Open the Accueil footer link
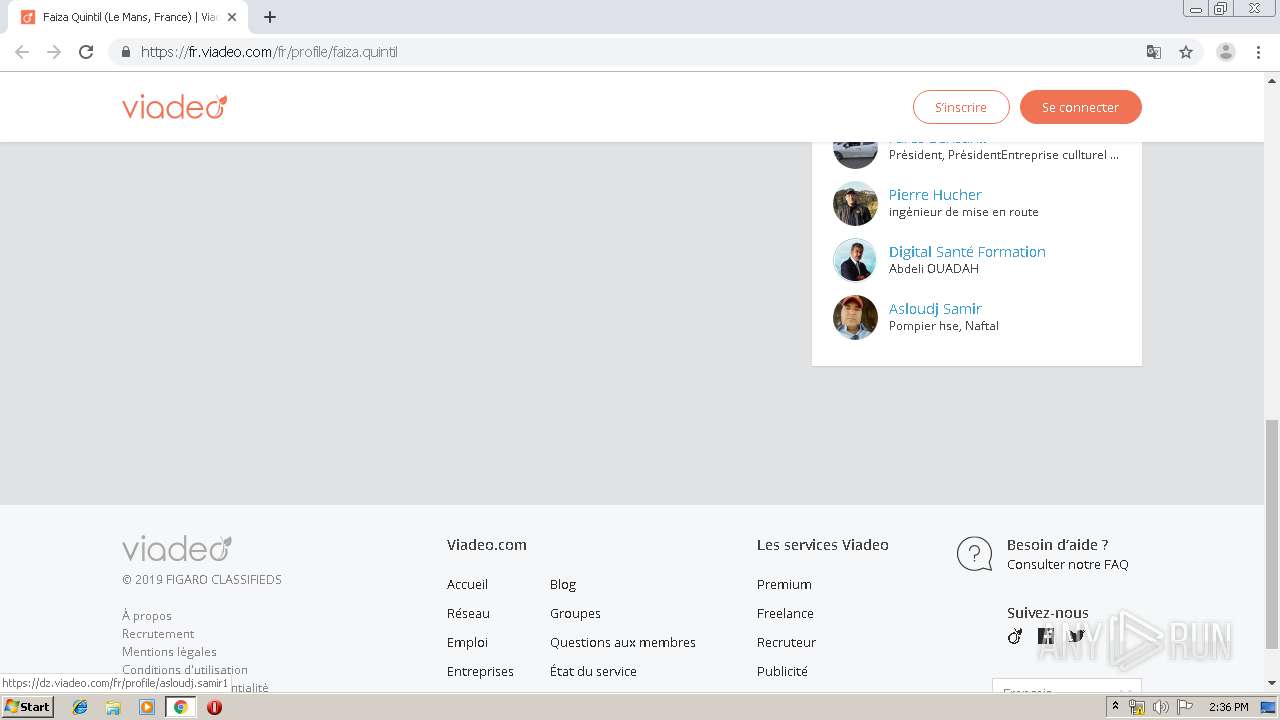The height and width of the screenshot is (720, 1280). [467, 584]
